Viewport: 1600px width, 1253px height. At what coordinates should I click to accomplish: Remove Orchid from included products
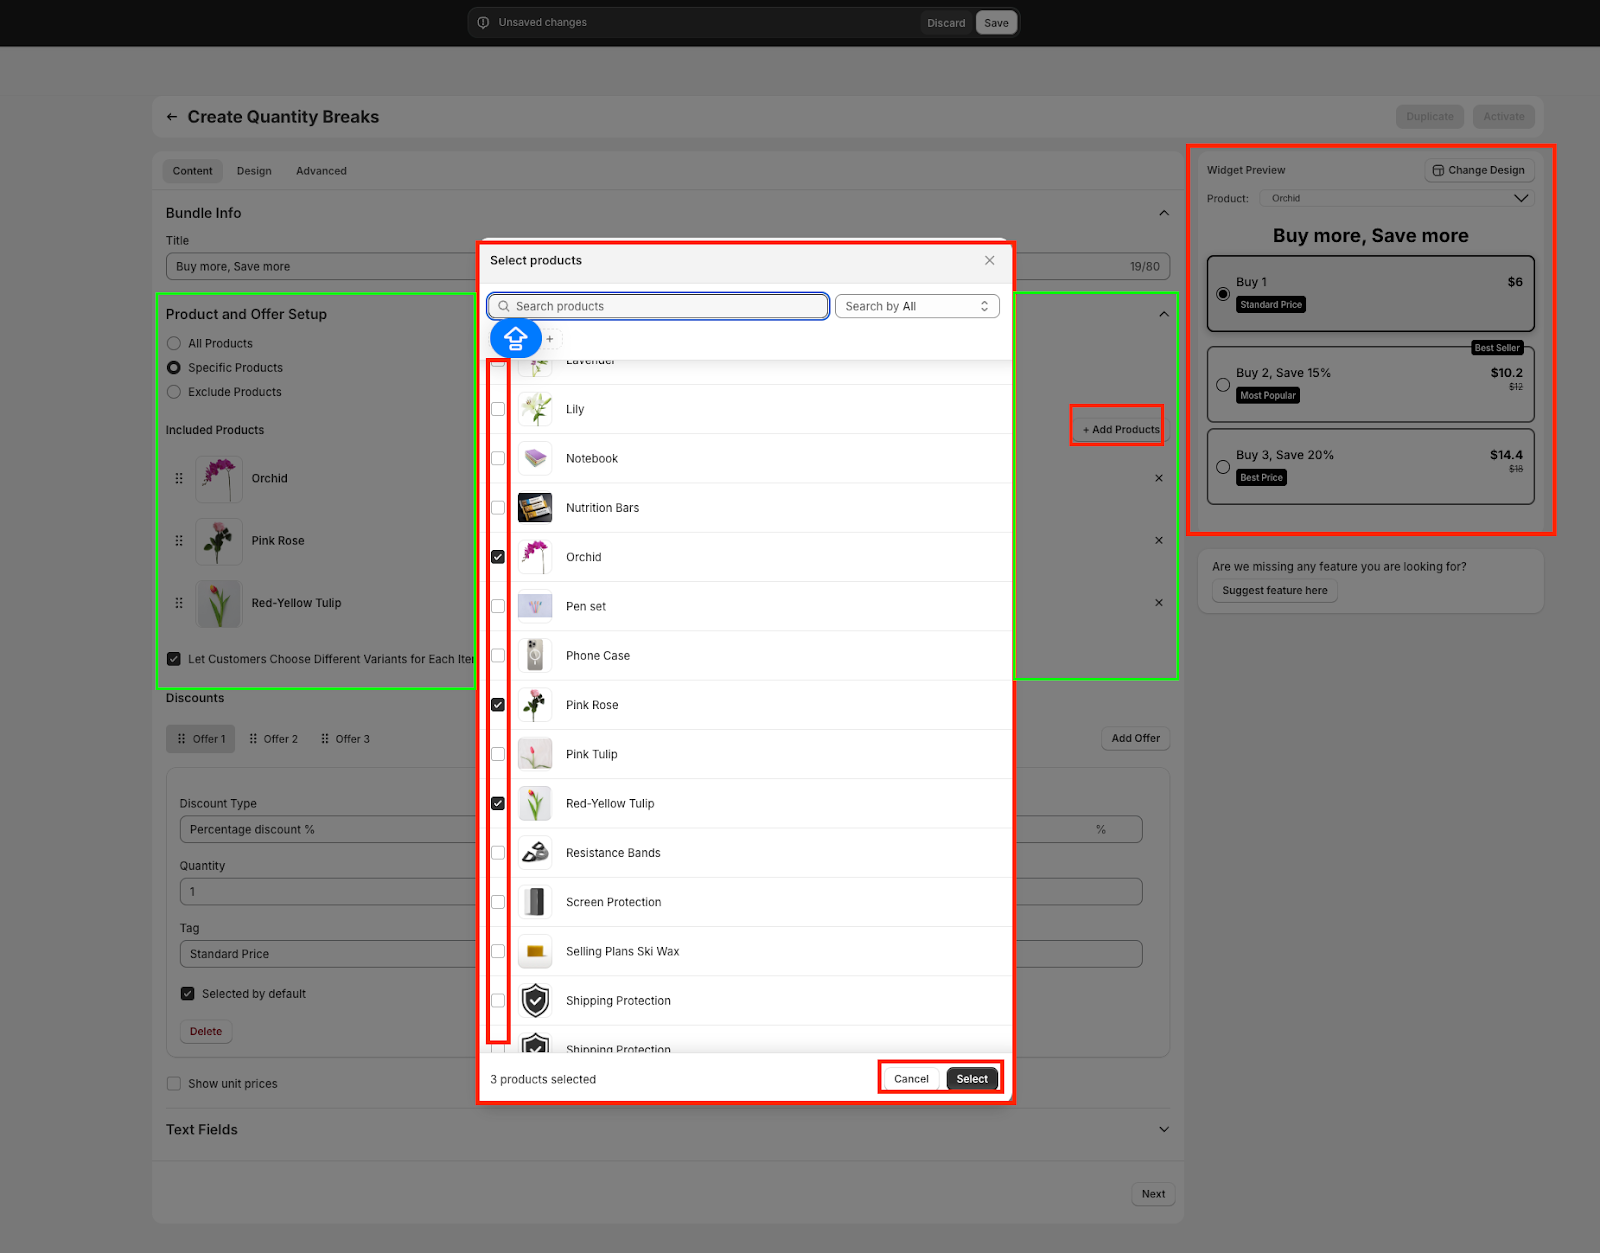point(1158,478)
